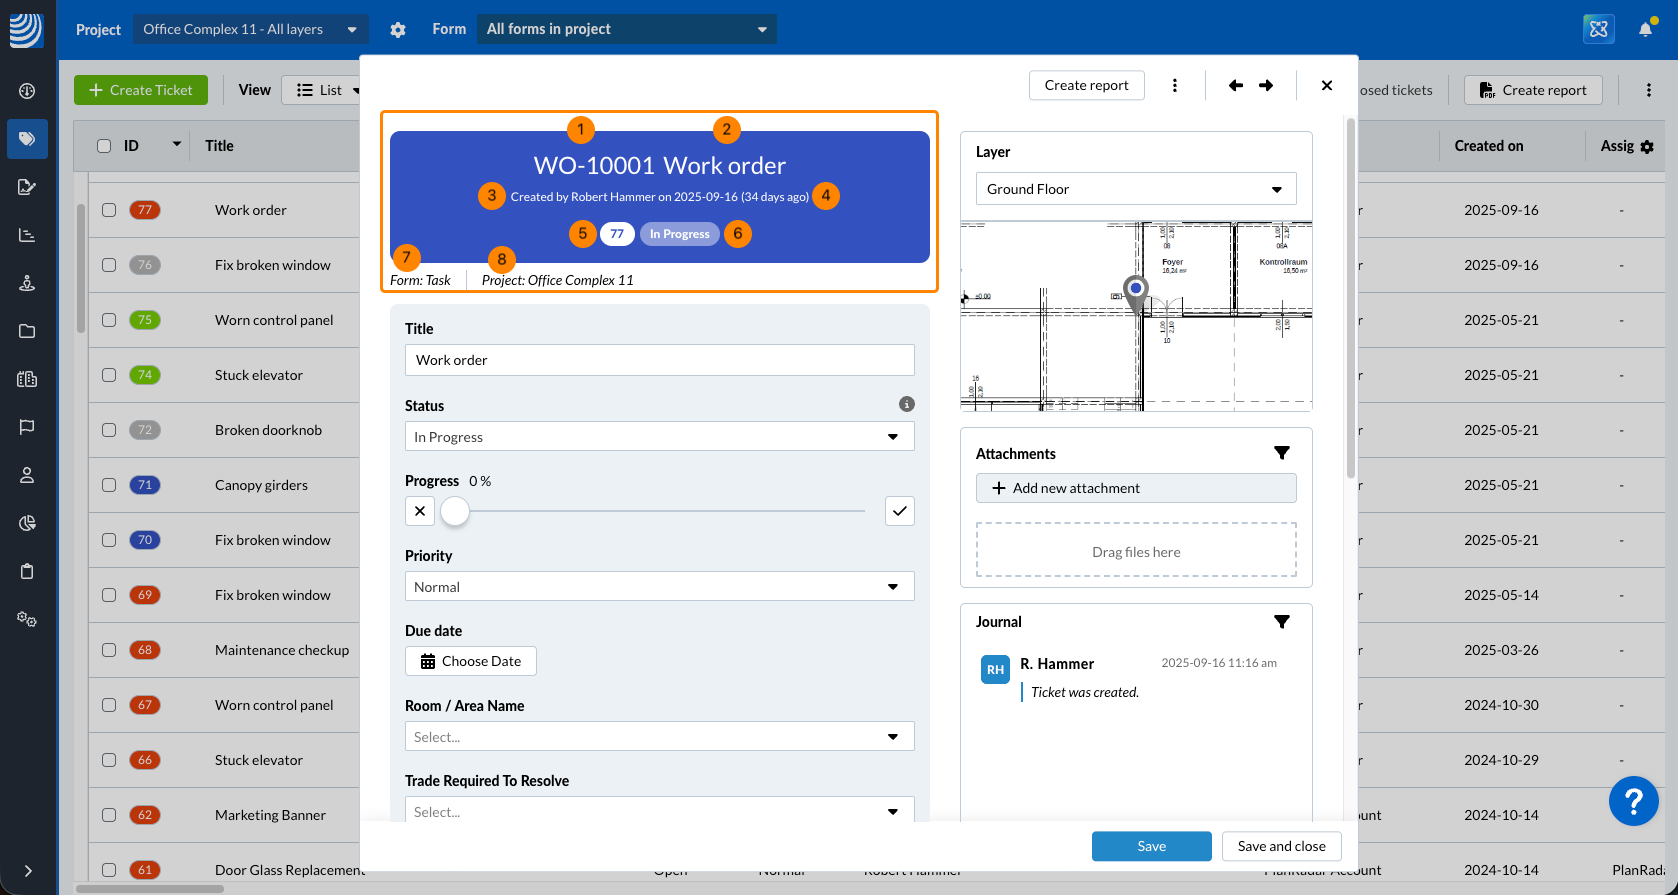Select all tickets header checkbox

[x=104, y=146]
